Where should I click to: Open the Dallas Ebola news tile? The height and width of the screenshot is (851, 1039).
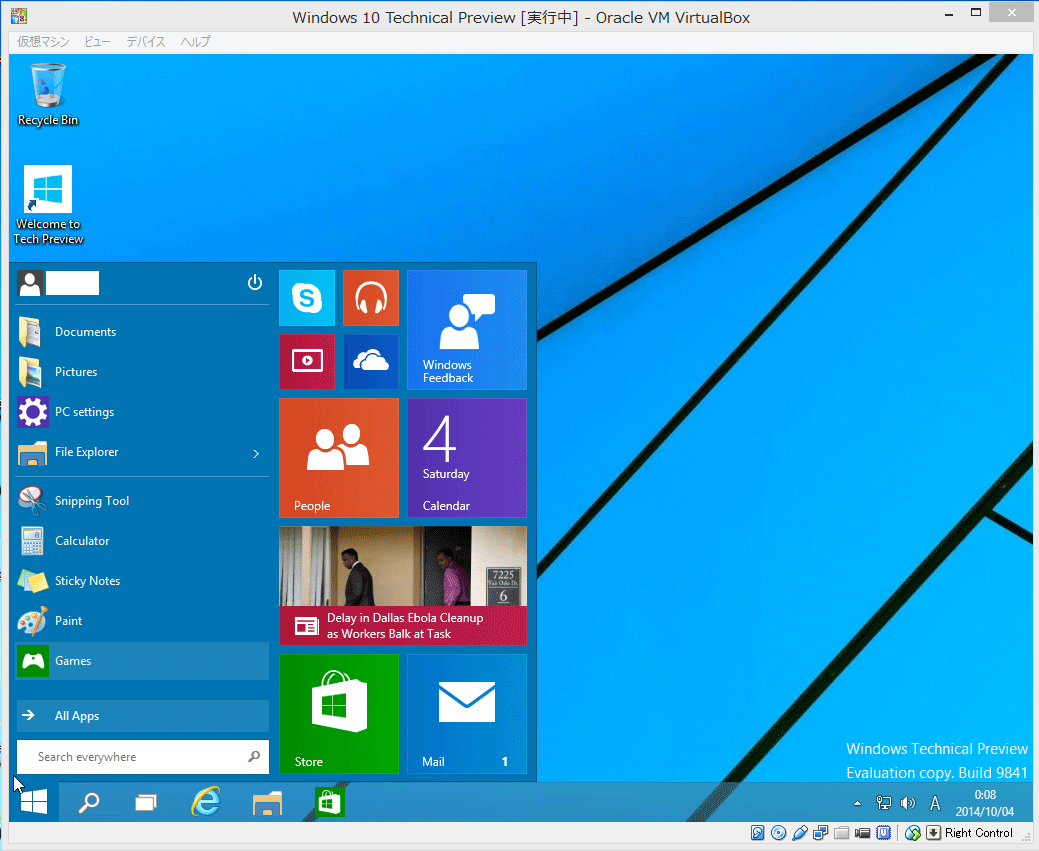pos(403,586)
